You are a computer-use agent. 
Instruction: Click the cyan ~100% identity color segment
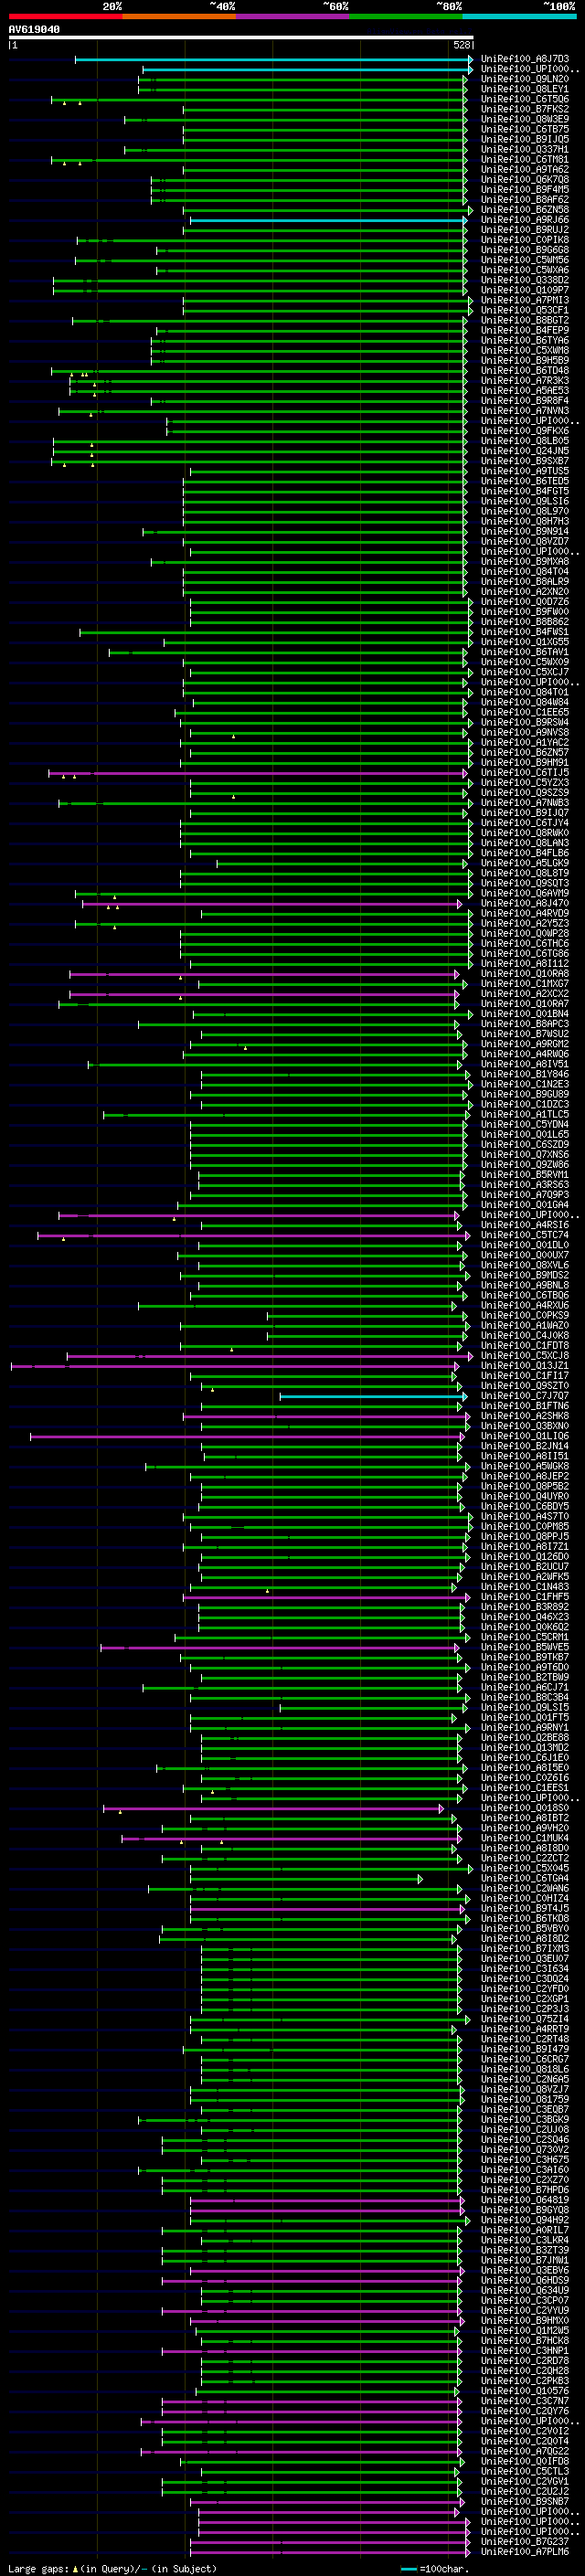[x=520, y=16]
